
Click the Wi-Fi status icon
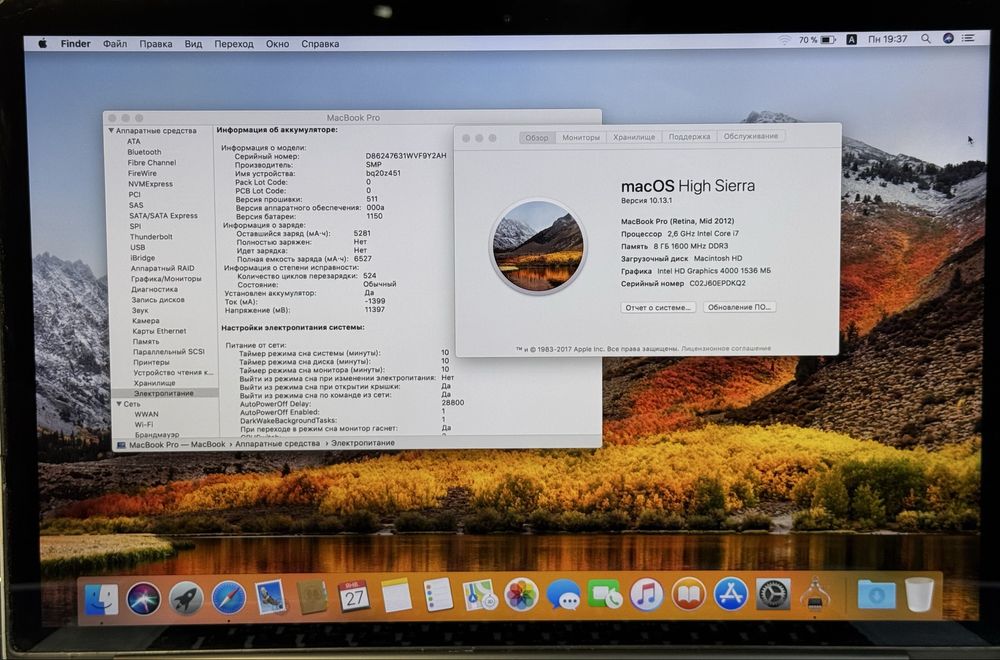click(784, 40)
